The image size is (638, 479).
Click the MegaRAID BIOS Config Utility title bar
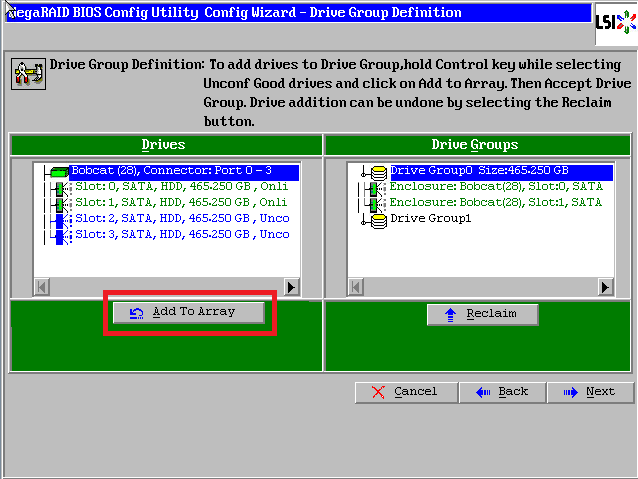click(298, 13)
